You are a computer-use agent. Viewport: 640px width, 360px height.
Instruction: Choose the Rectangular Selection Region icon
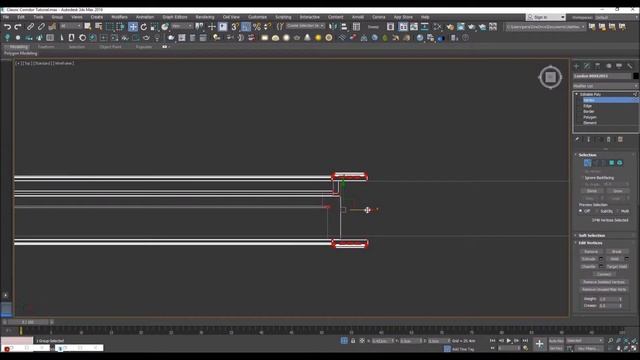(109, 27)
